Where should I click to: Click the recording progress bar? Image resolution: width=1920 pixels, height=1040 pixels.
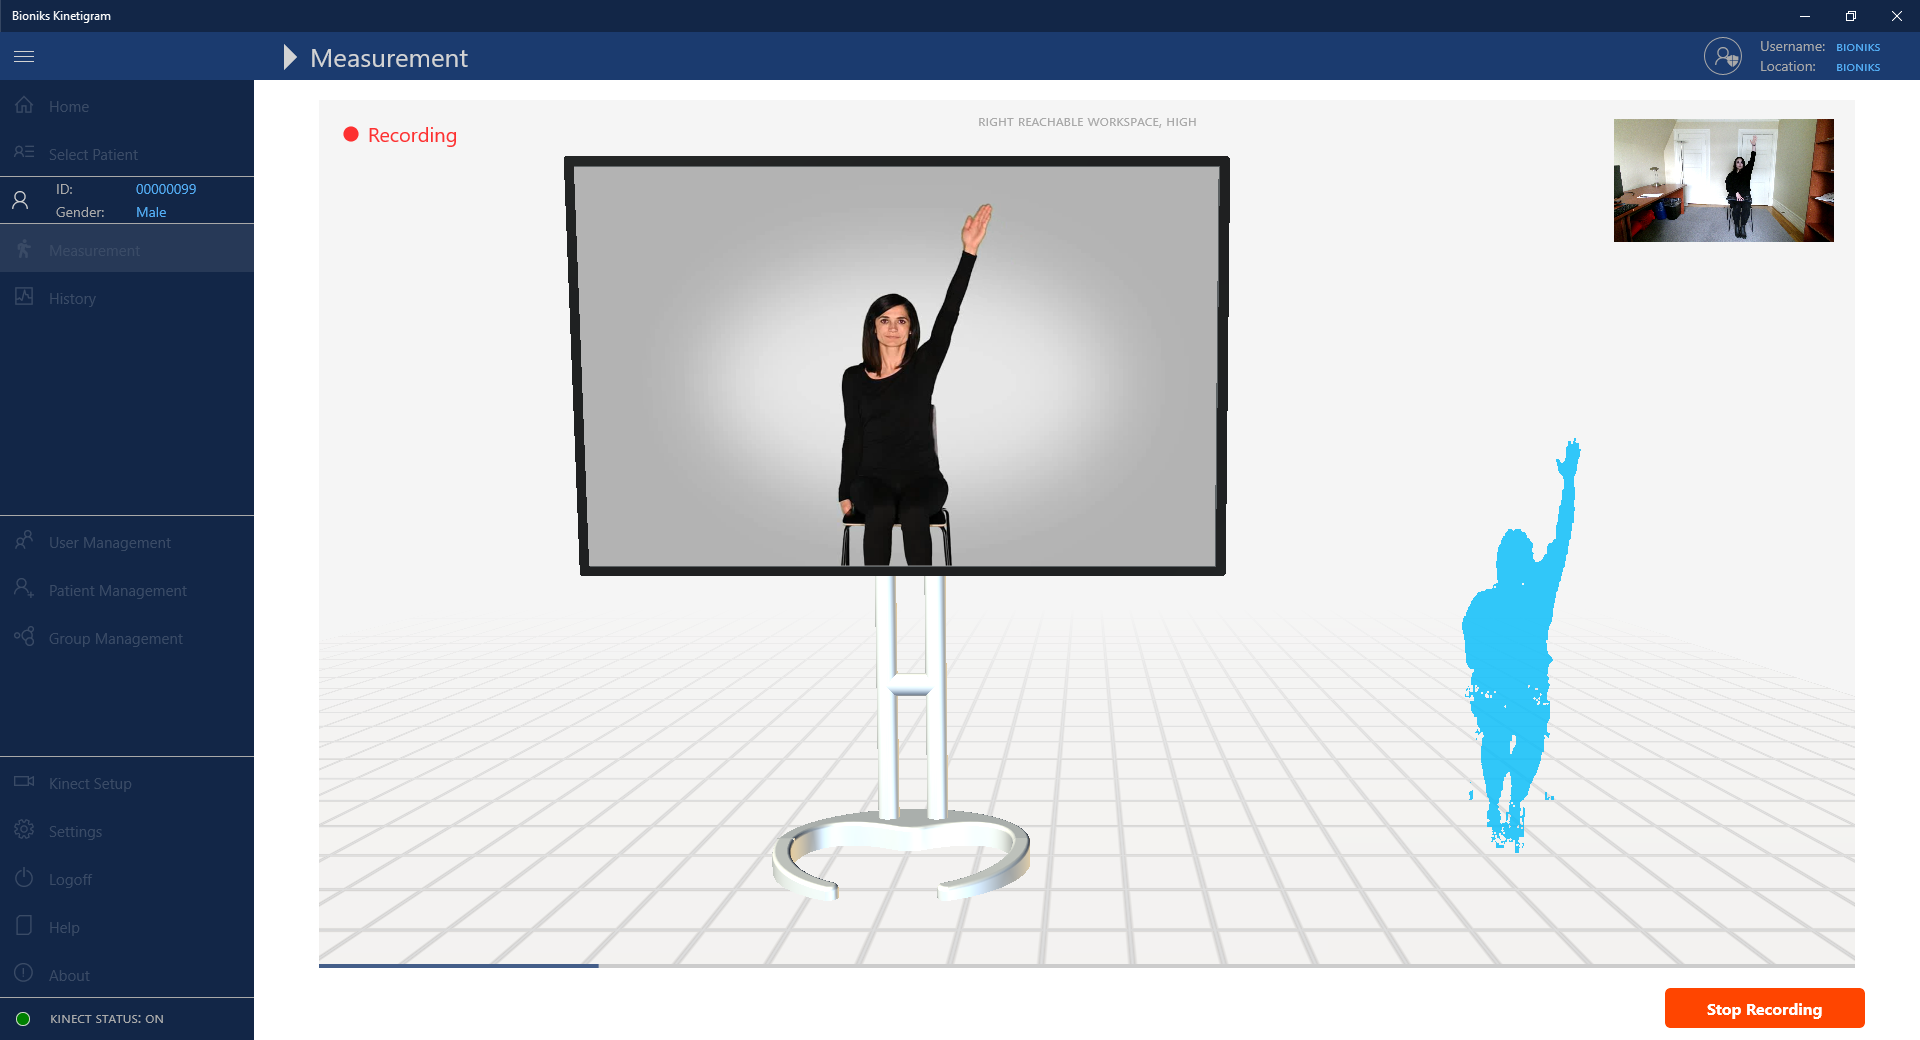(1086, 966)
